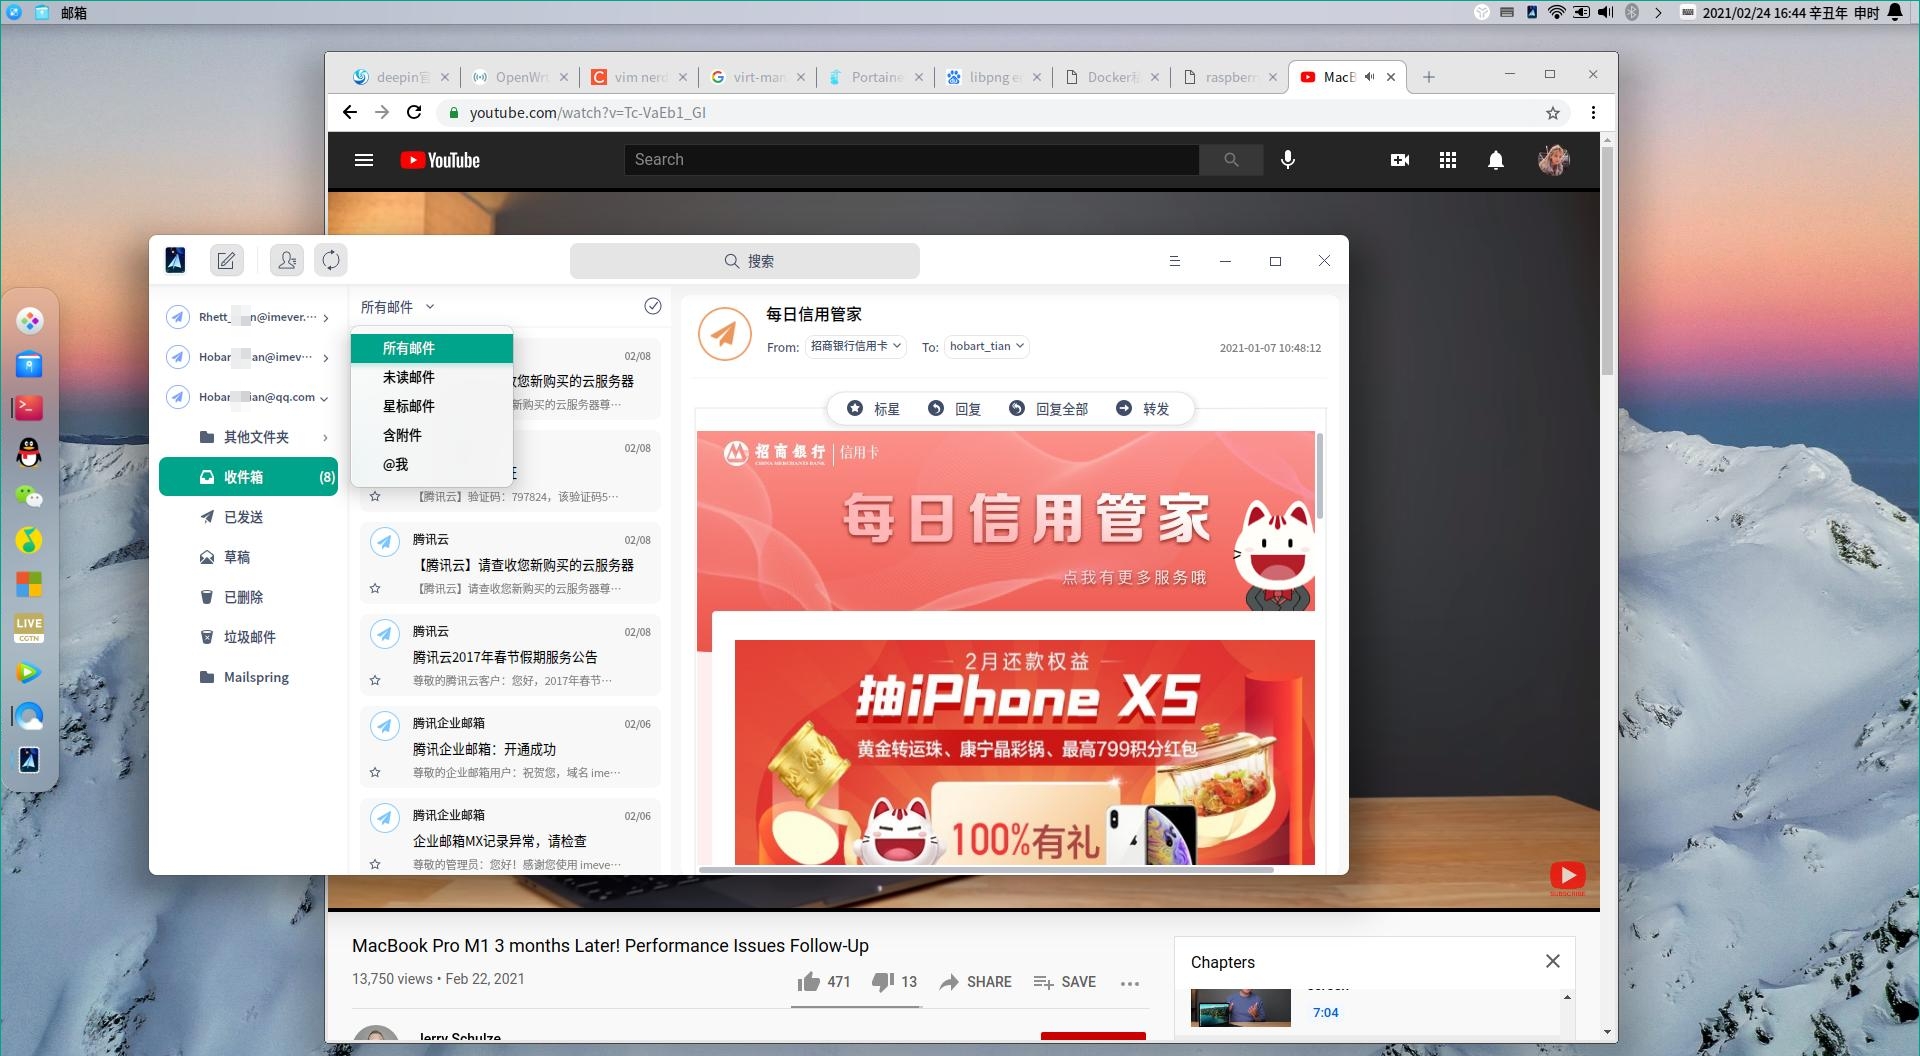Sync mail using the refresh icon

tap(331, 261)
